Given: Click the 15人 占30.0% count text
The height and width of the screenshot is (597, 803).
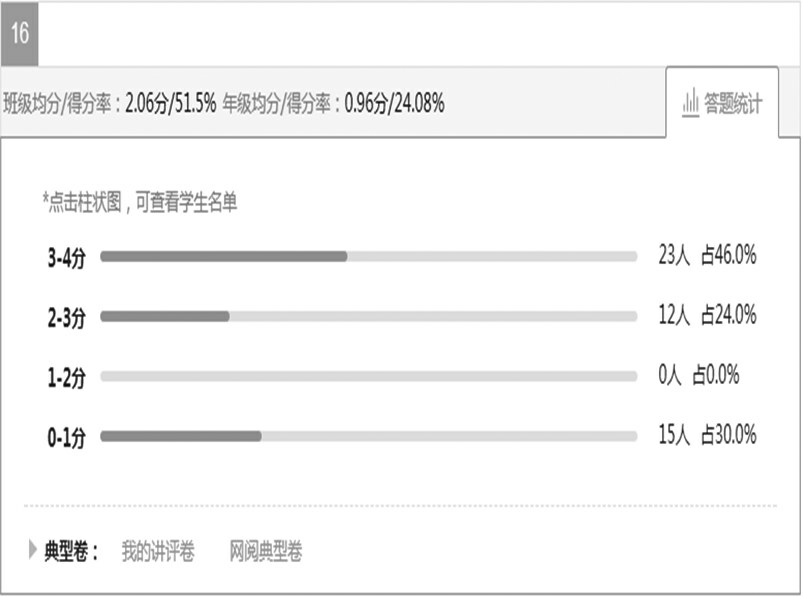Looking at the screenshot, I should 707,434.
